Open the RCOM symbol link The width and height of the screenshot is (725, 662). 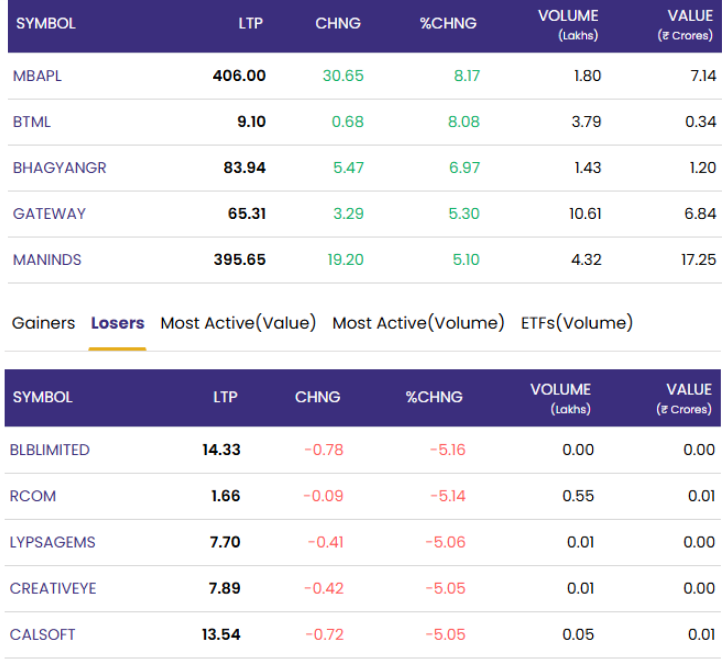coord(32,496)
